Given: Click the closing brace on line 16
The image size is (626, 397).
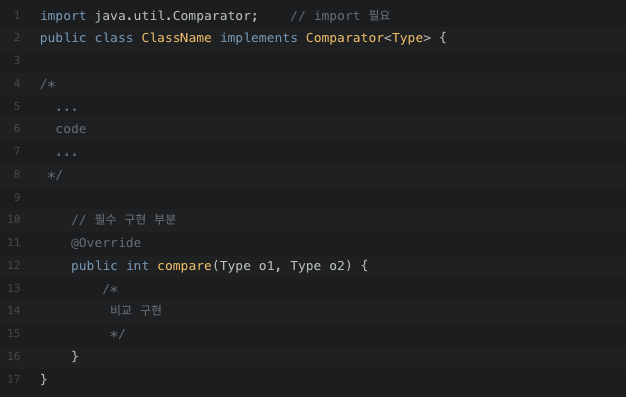Looking at the screenshot, I should [75, 356].
